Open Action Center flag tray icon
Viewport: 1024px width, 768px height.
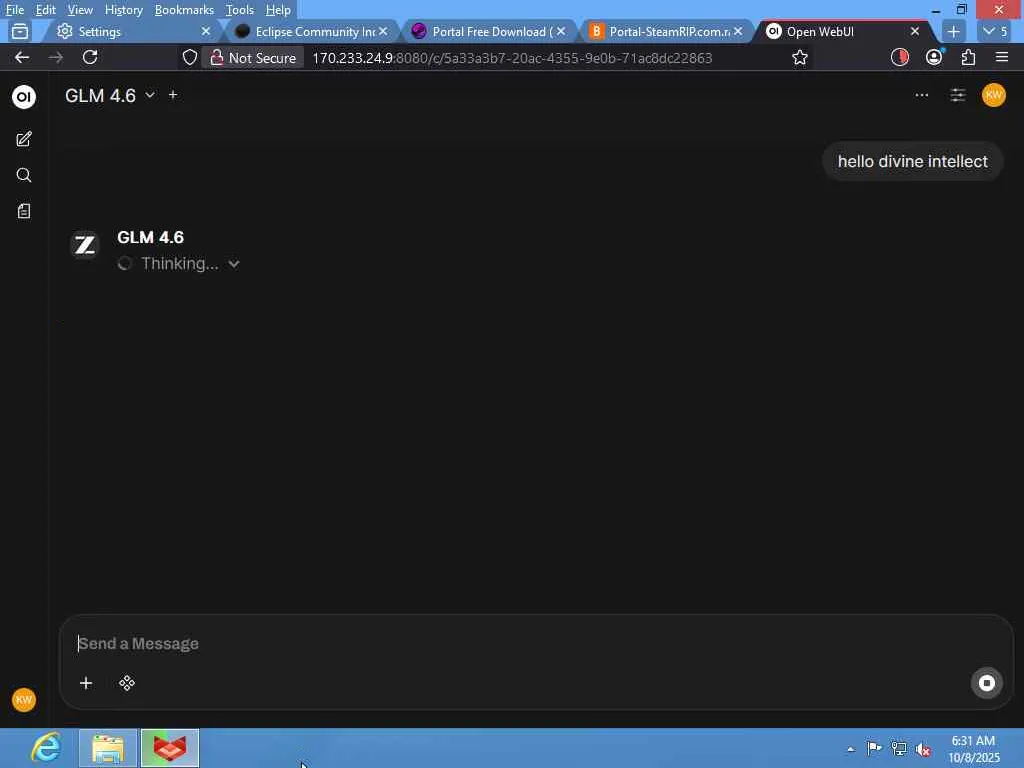pyautogui.click(x=874, y=748)
